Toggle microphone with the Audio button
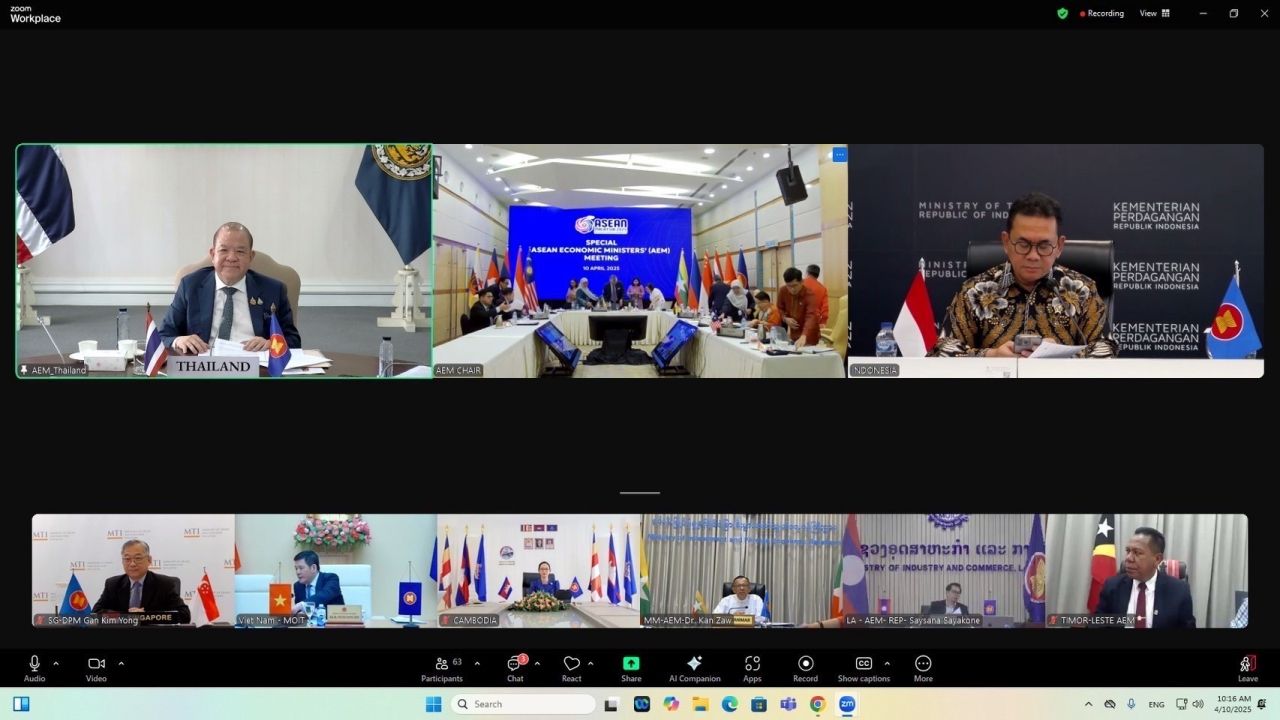Screen dimensions: 1280x720 tap(34, 667)
